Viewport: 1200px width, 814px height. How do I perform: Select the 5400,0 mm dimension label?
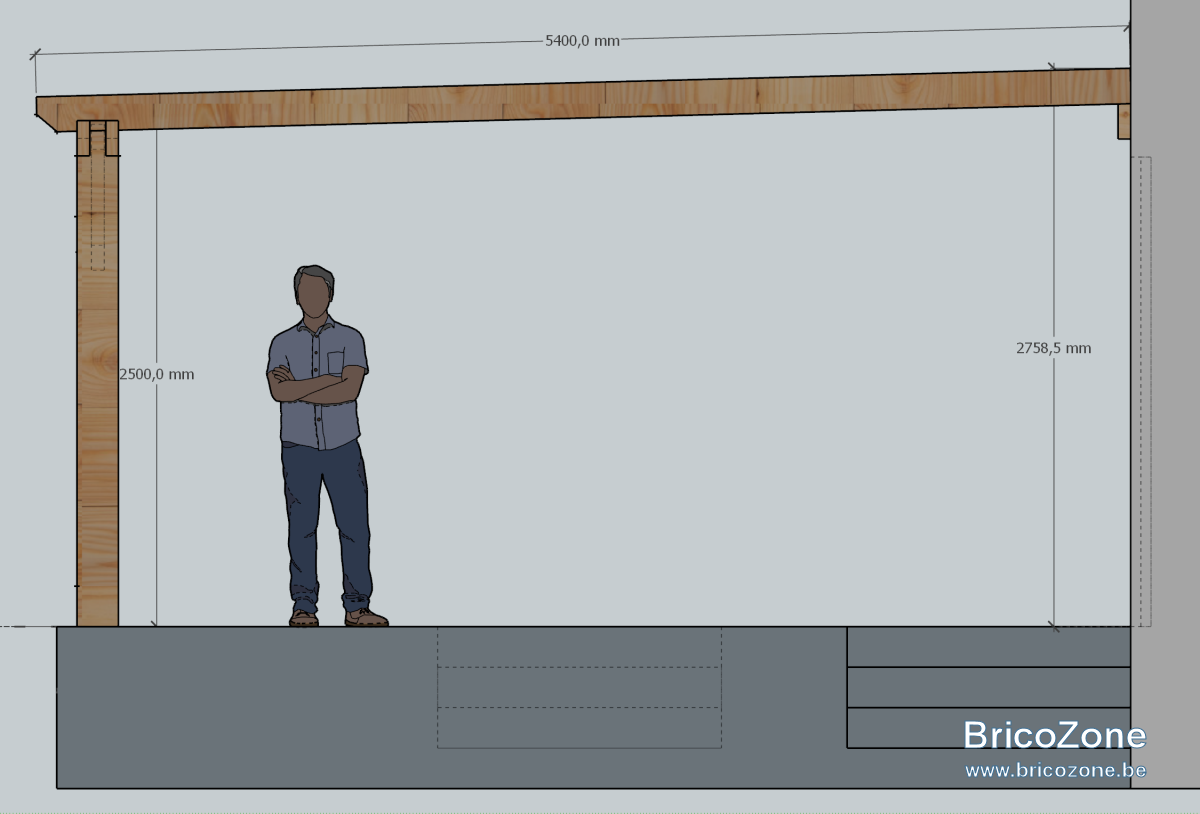coord(582,40)
